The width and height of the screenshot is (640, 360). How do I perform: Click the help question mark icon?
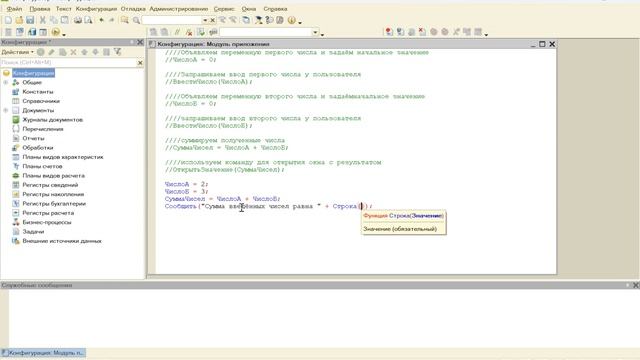point(269,20)
